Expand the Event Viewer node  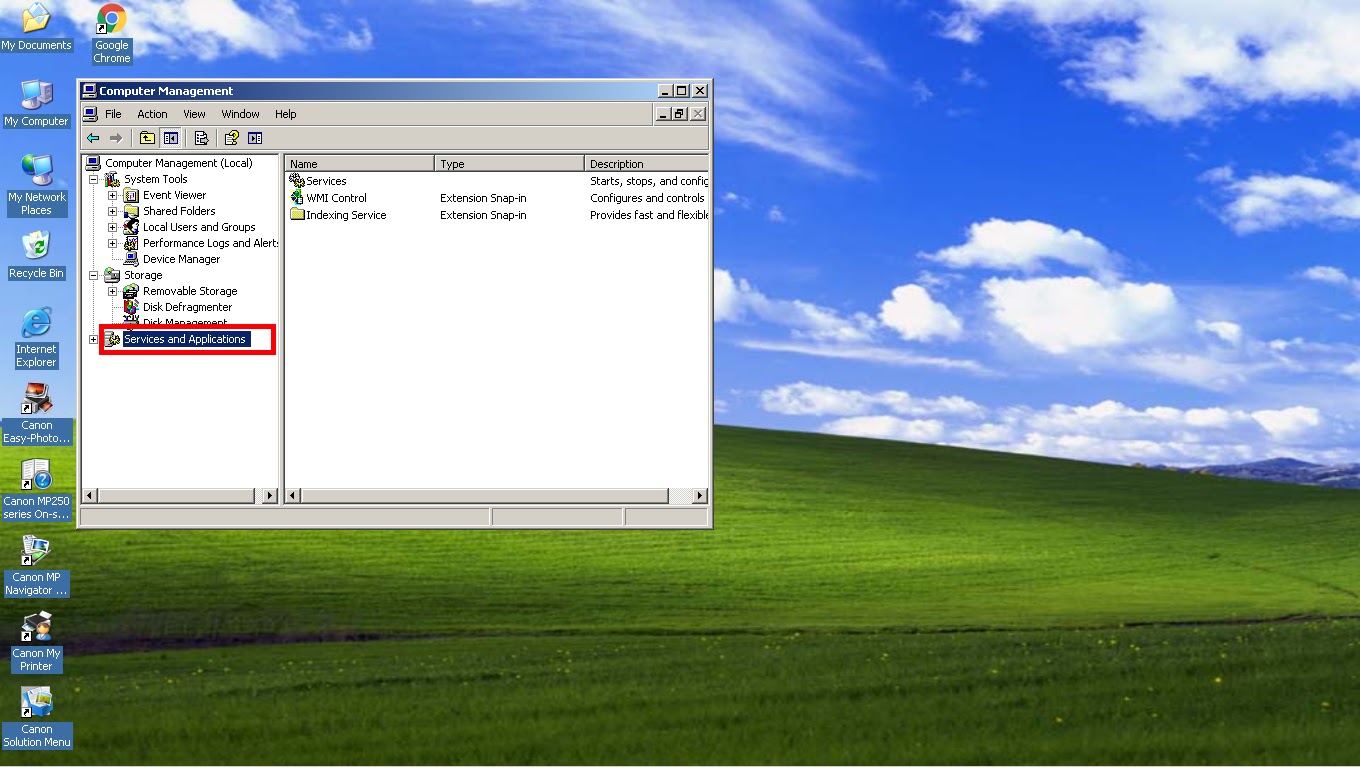(113, 195)
